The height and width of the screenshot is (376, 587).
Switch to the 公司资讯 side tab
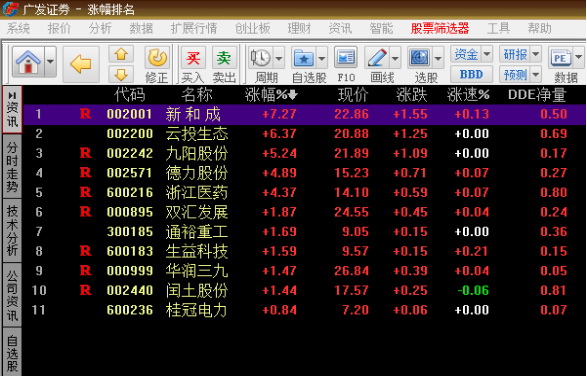[12, 294]
